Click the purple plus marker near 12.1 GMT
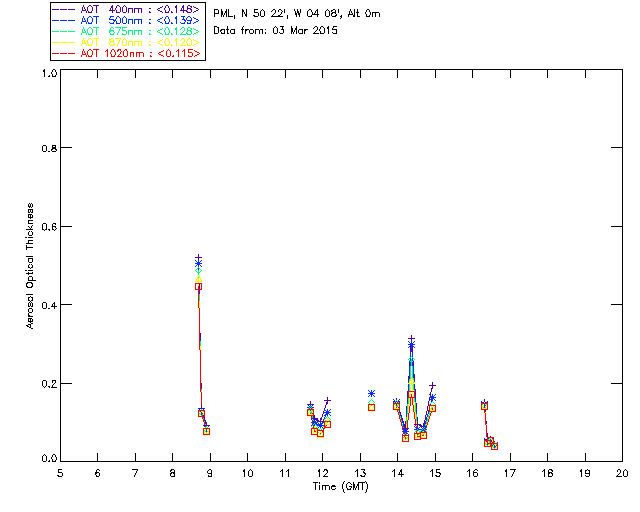The width and height of the screenshot is (640, 512). click(x=327, y=400)
